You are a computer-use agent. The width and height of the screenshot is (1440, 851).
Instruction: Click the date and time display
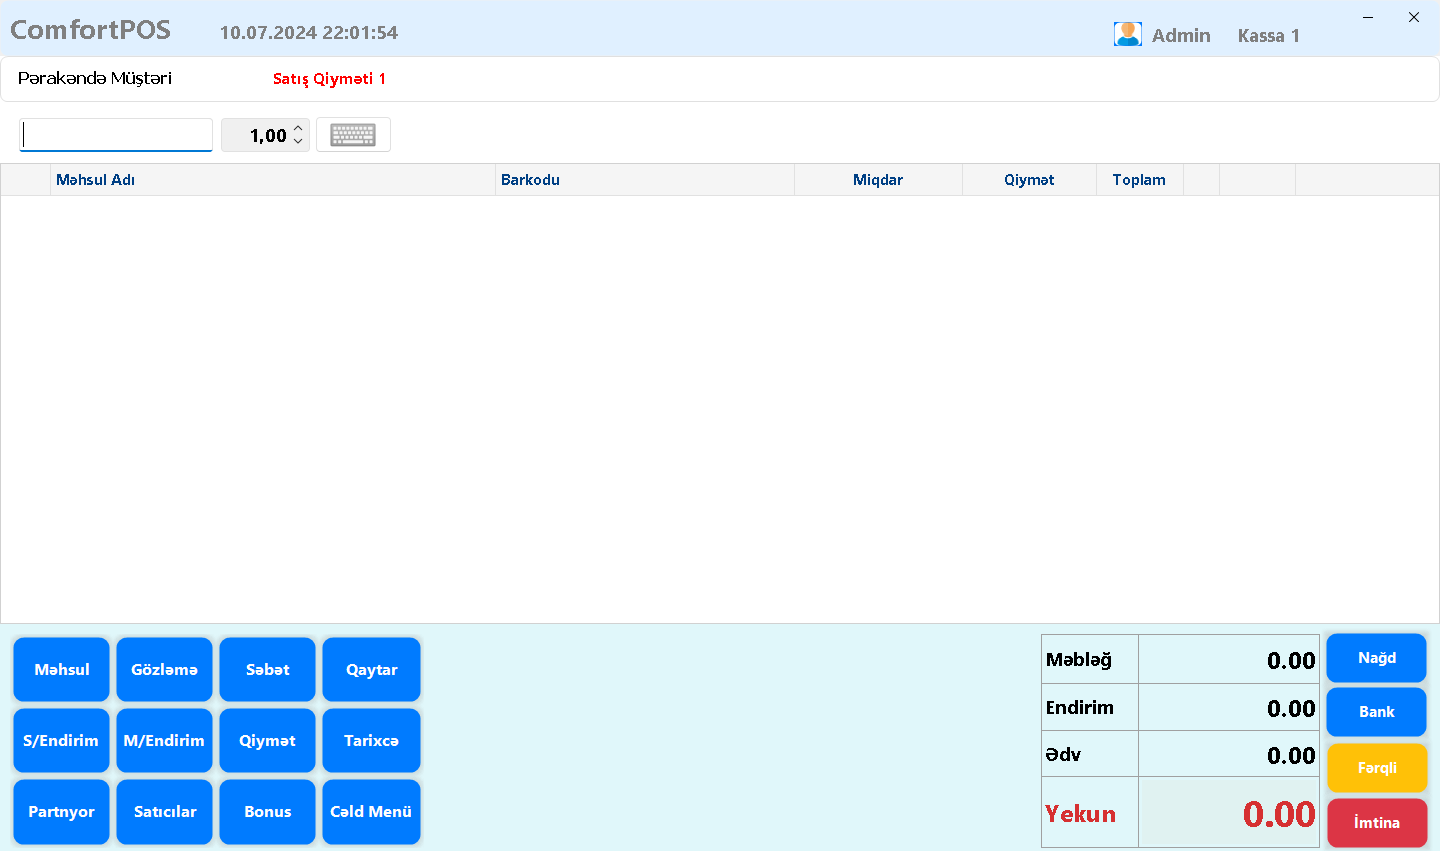pyautogui.click(x=309, y=32)
